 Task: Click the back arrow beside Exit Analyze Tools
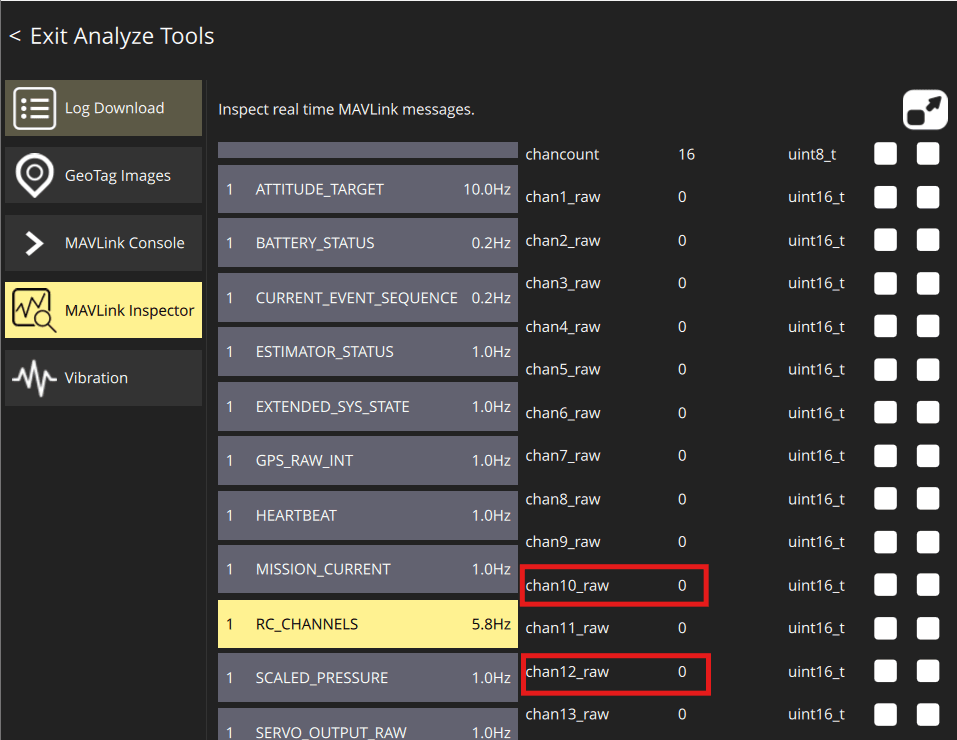(x=15, y=36)
